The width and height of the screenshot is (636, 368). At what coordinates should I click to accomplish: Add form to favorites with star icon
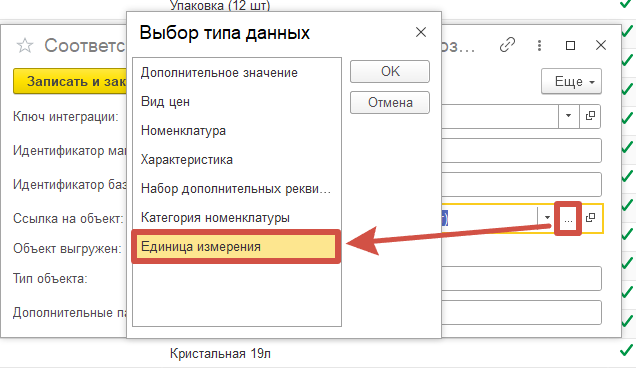tap(24, 45)
